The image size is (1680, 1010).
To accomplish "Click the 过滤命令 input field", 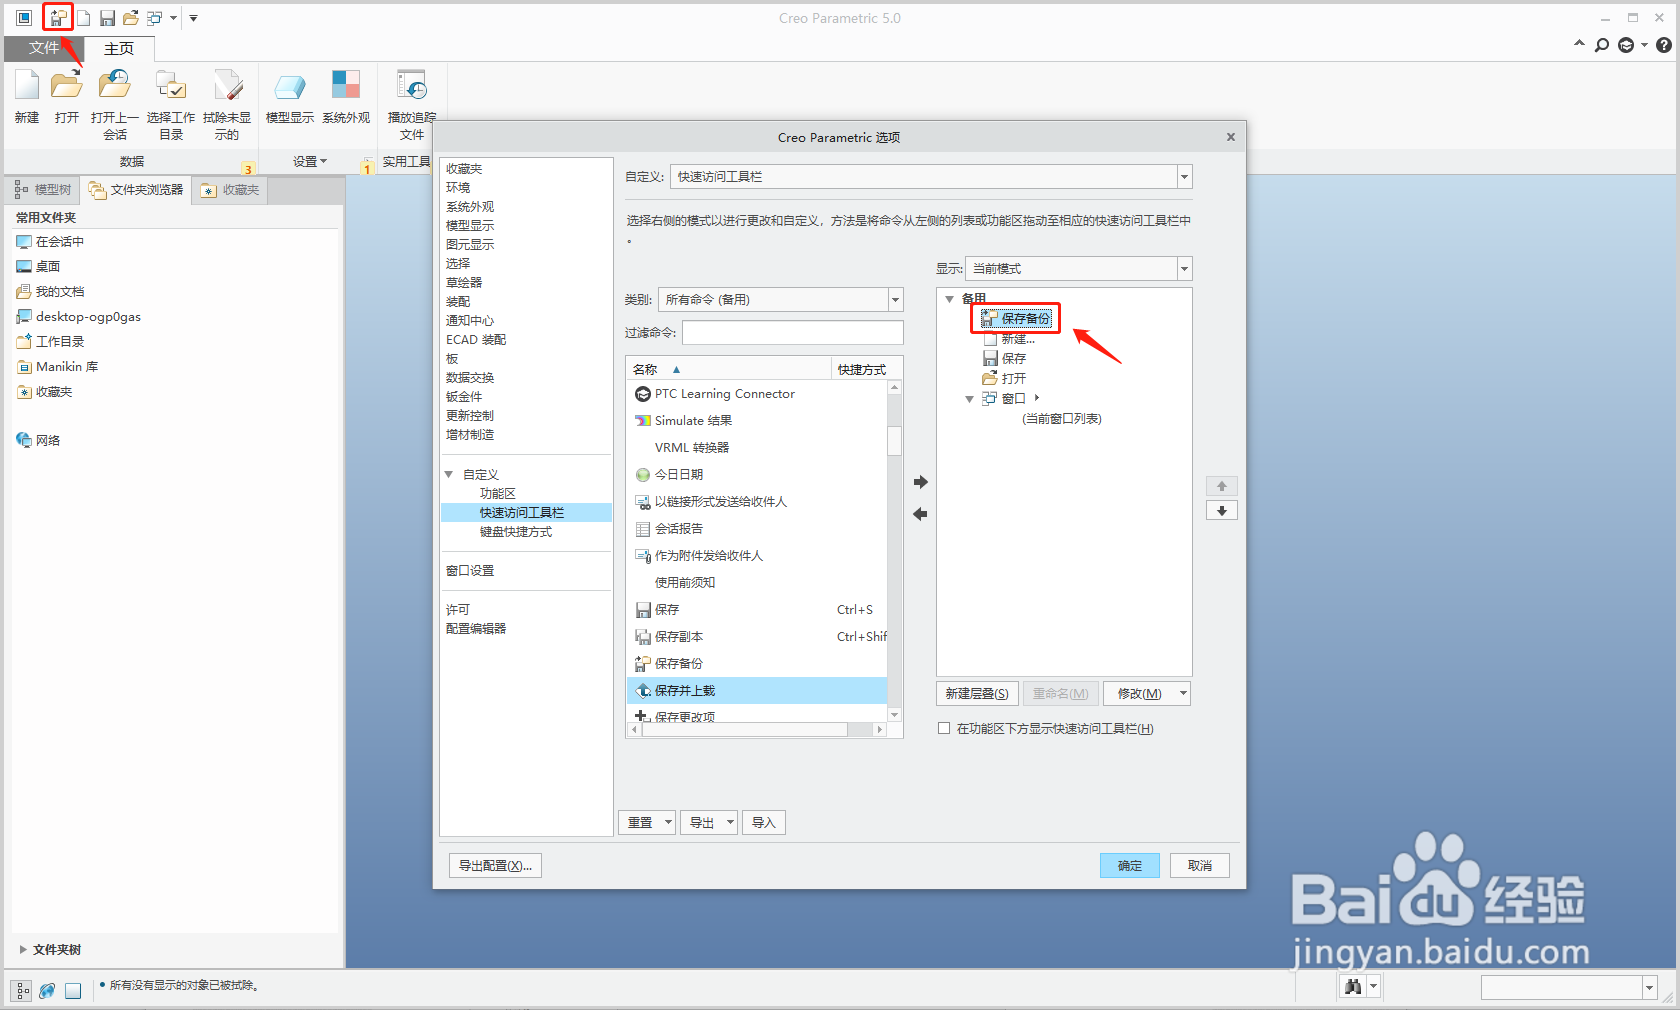I will [793, 333].
